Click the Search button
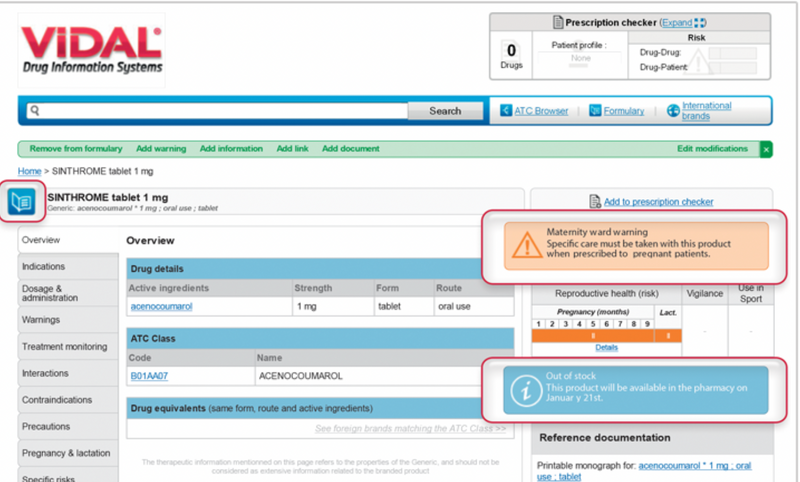800x482 pixels. pos(445,111)
